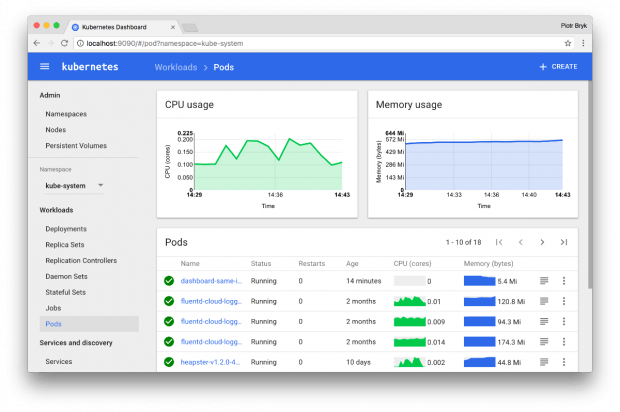Click the Name column header
This screenshot has height=412, width=620.
(x=190, y=263)
